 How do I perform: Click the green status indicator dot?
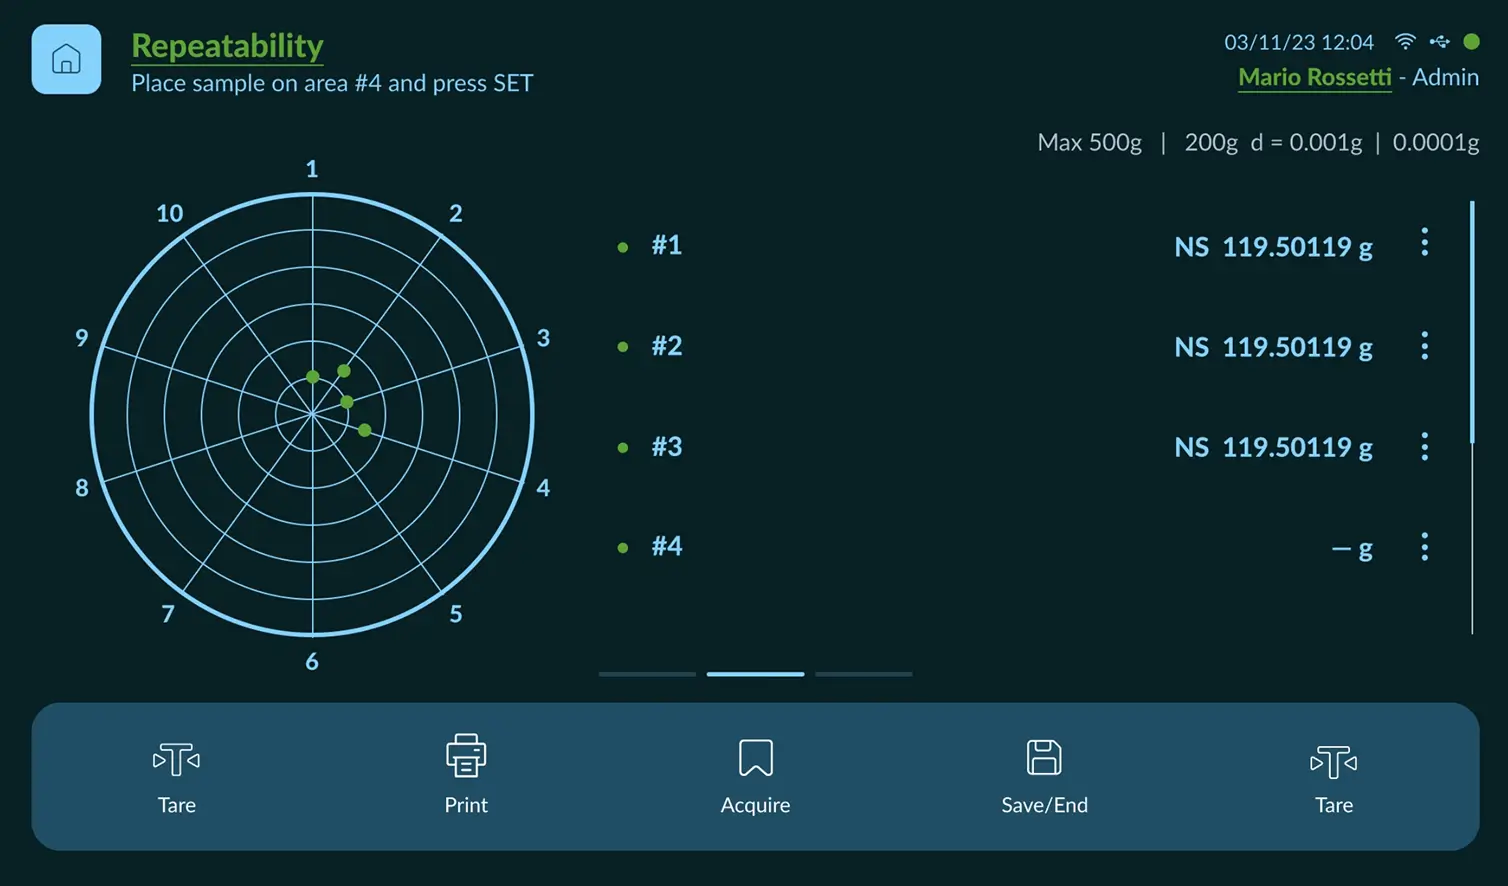tap(1471, 42)
